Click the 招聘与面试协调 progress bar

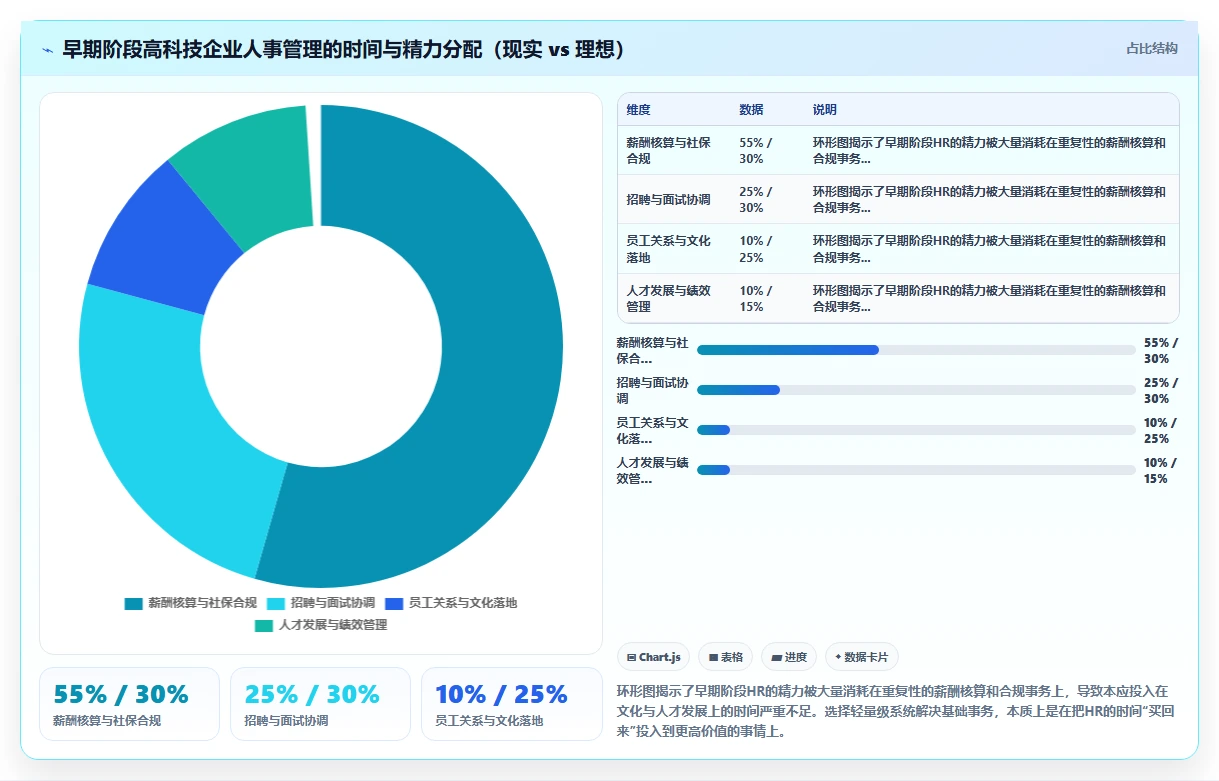coord(915,390)
